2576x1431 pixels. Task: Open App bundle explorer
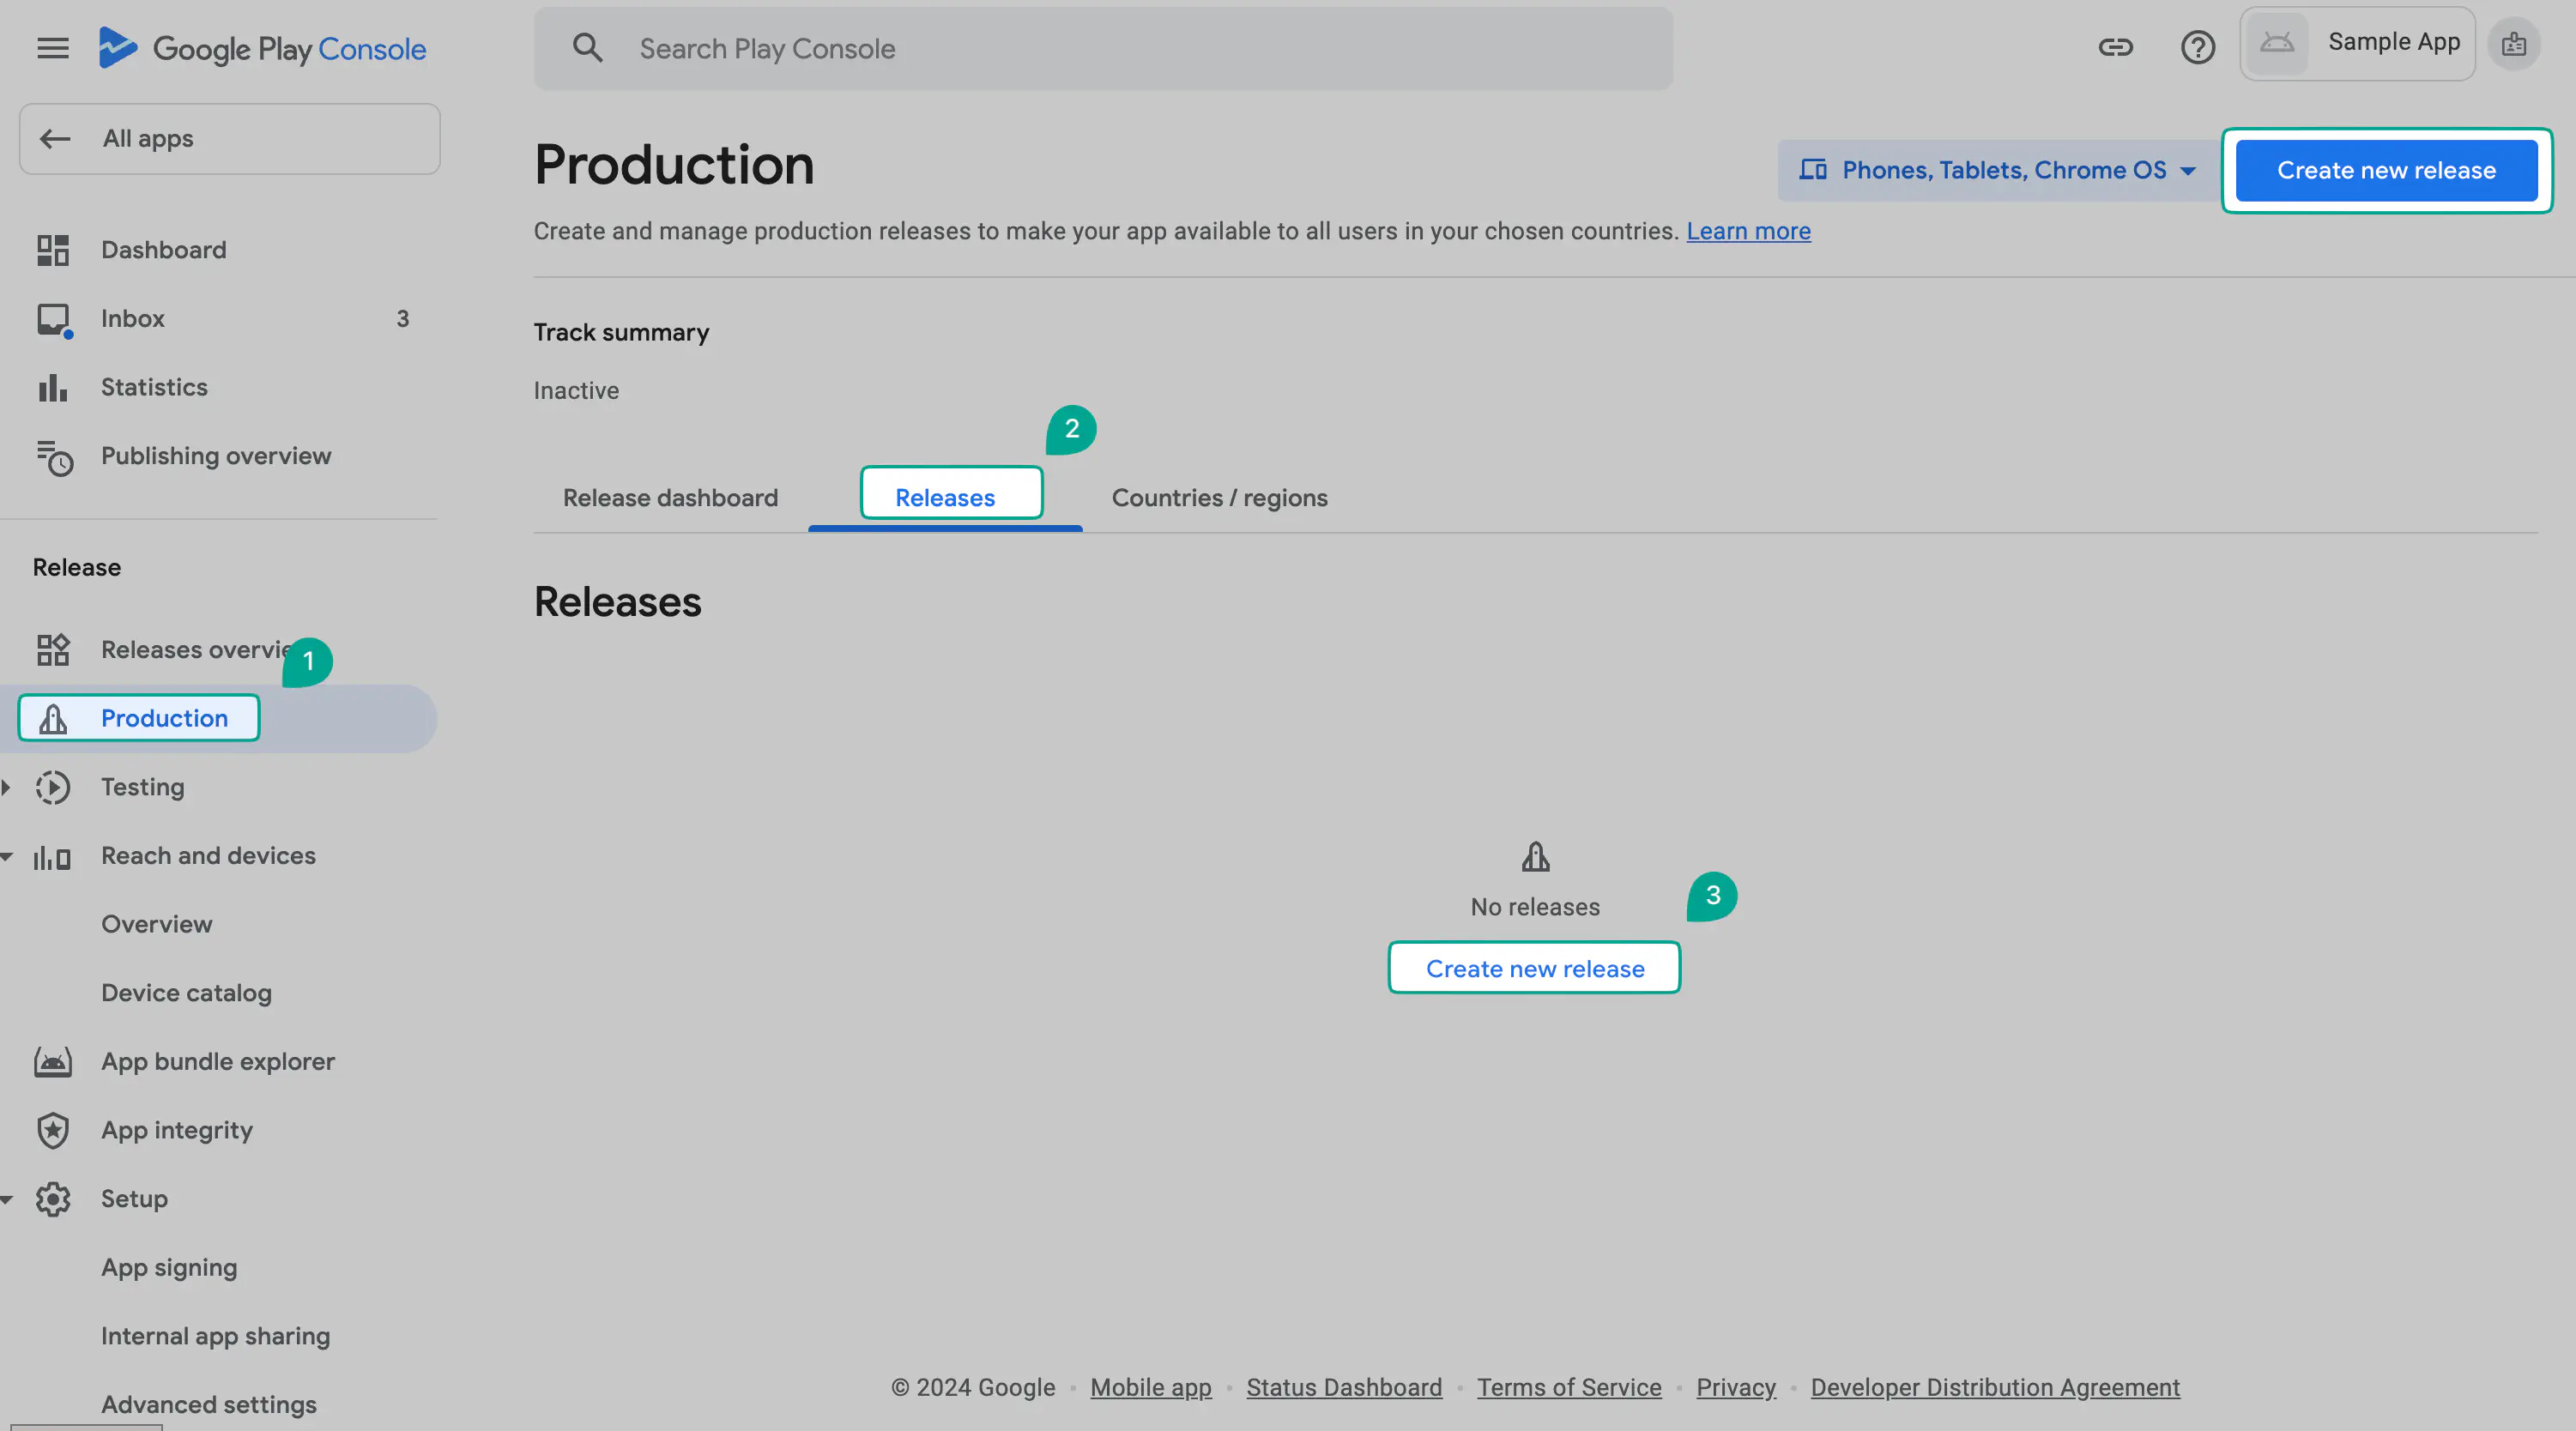point(217,1061)
